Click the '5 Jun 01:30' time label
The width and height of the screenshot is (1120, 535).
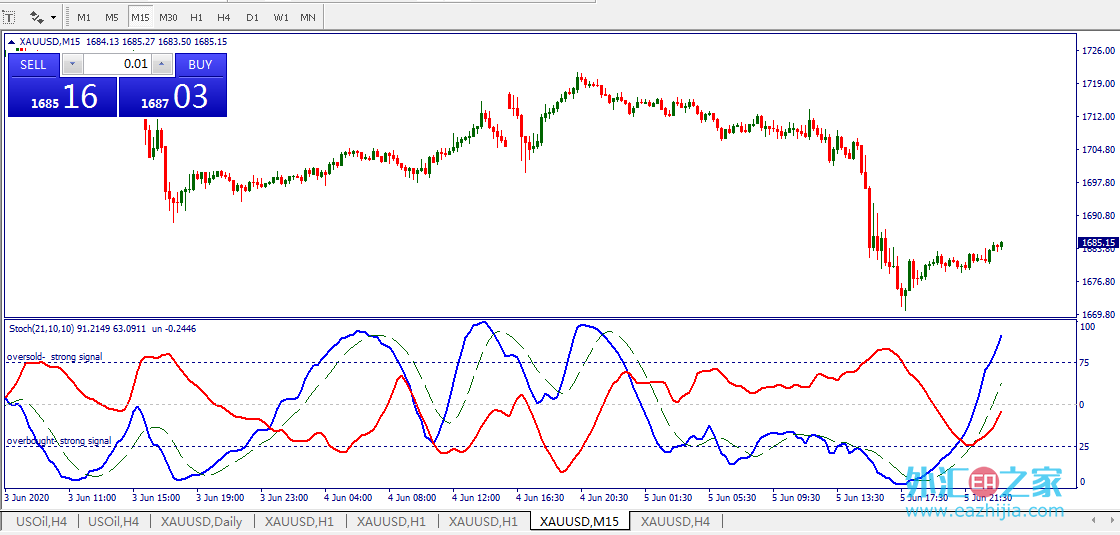pyautogui.click(x=669, y=497)
